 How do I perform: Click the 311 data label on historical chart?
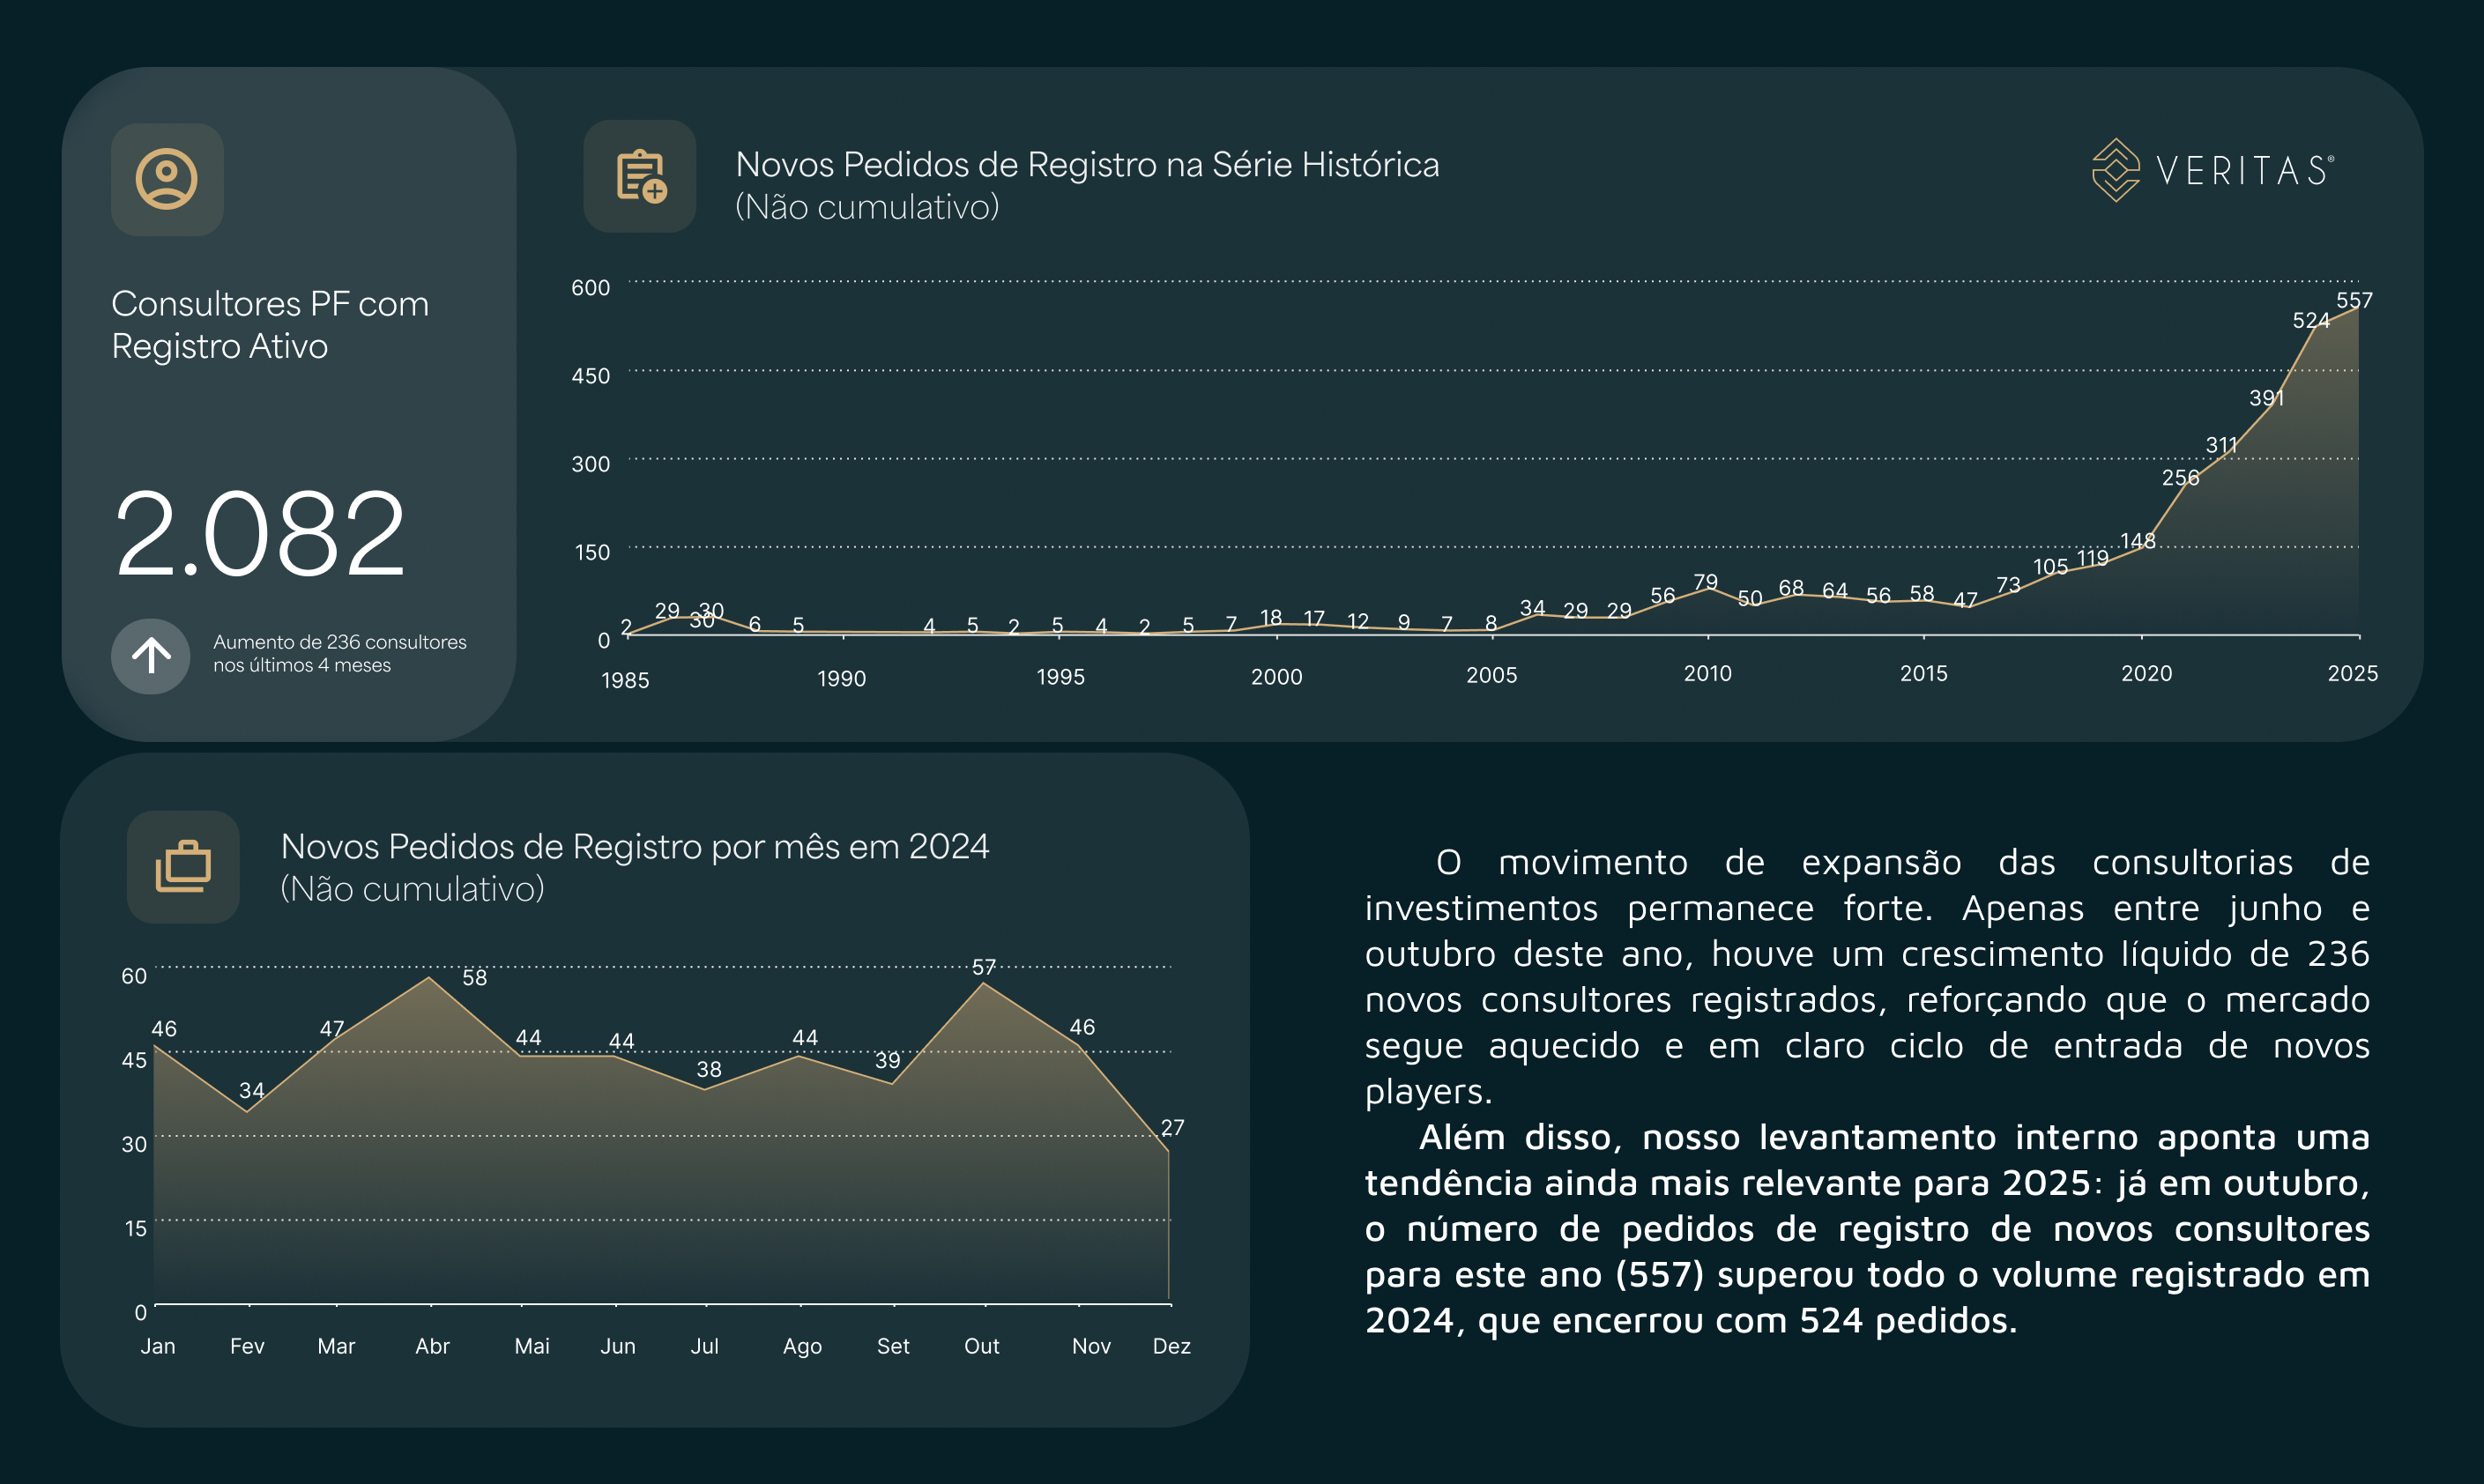[x=2221, y=445]
